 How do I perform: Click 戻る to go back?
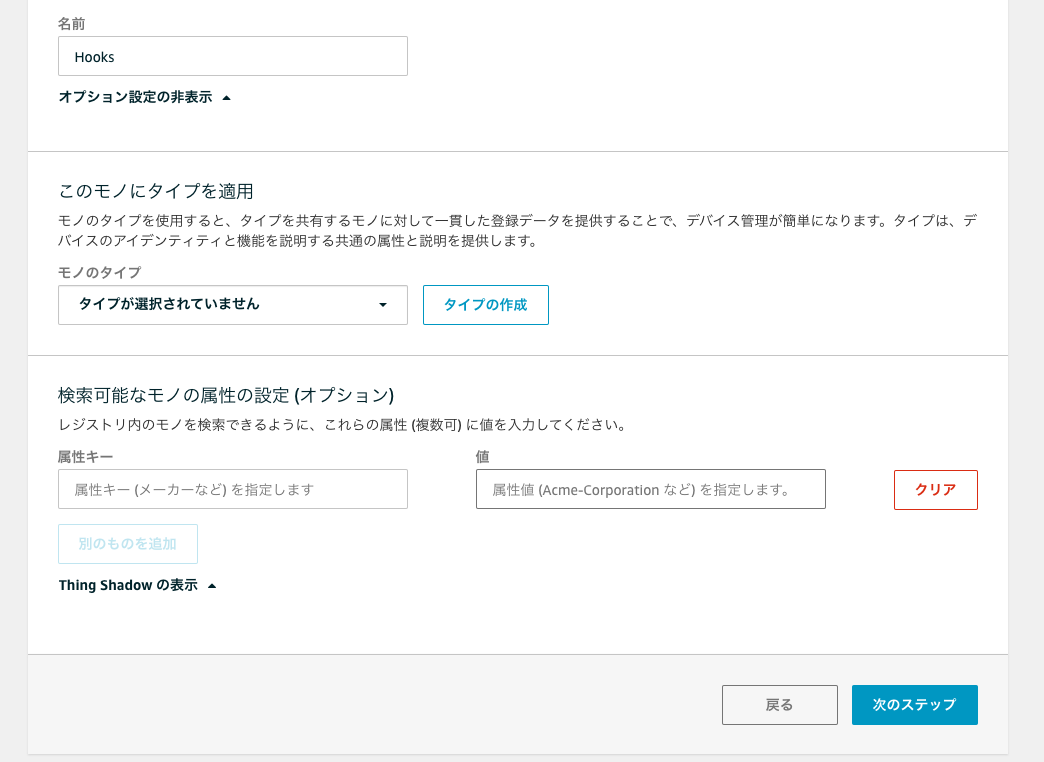tap(779, 705)
